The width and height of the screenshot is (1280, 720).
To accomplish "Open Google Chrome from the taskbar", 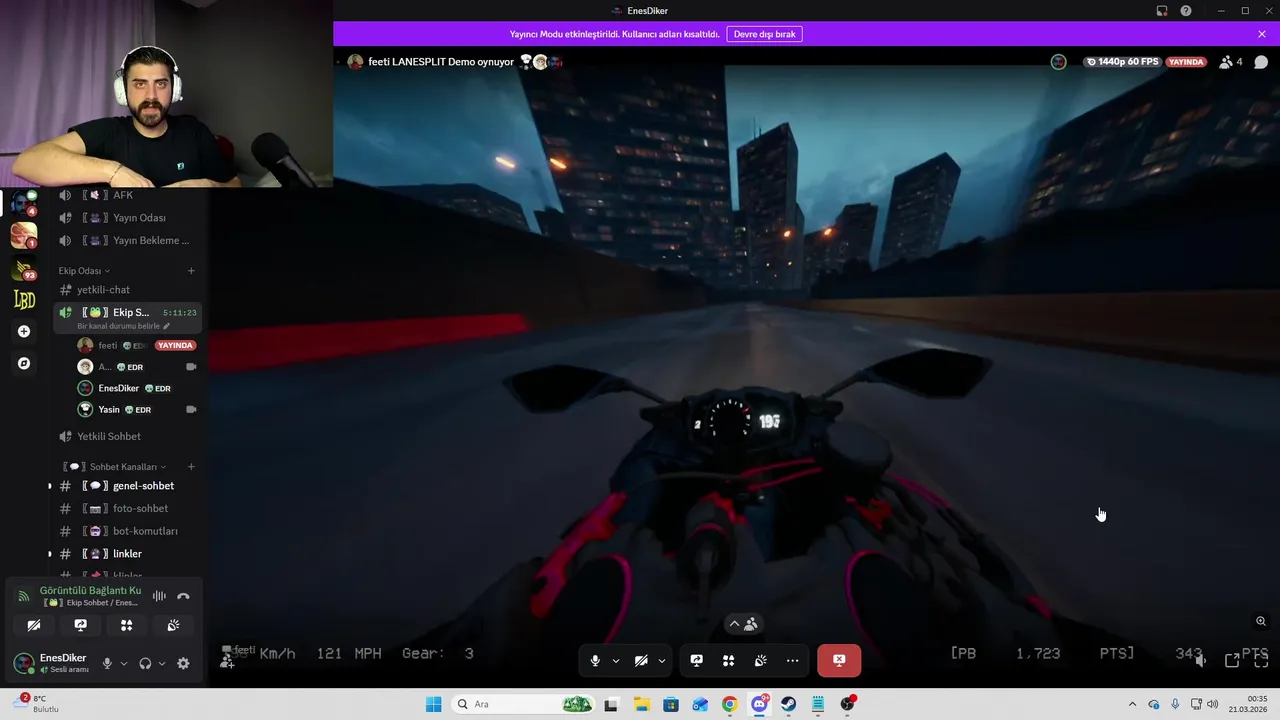I will coord(729,704).
